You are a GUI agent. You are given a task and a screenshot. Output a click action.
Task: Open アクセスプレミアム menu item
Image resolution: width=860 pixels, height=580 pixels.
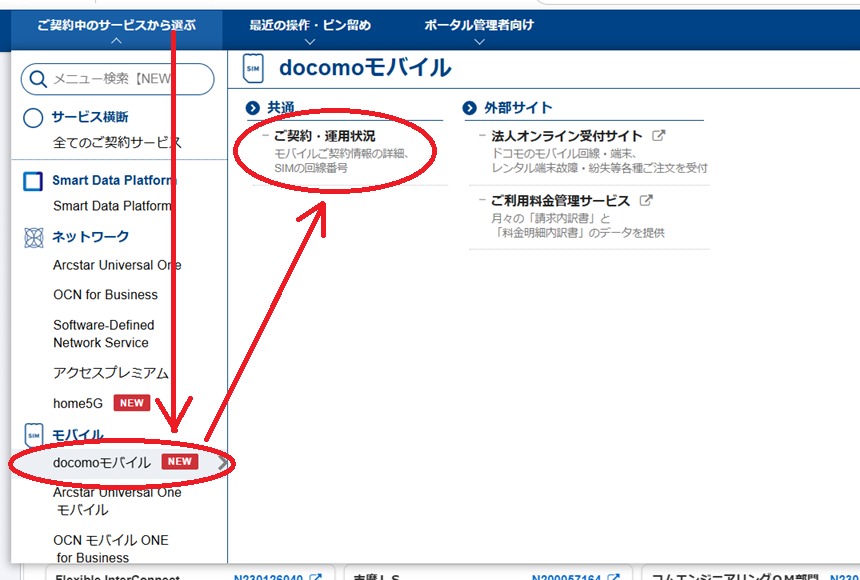(x=110, y=373)
